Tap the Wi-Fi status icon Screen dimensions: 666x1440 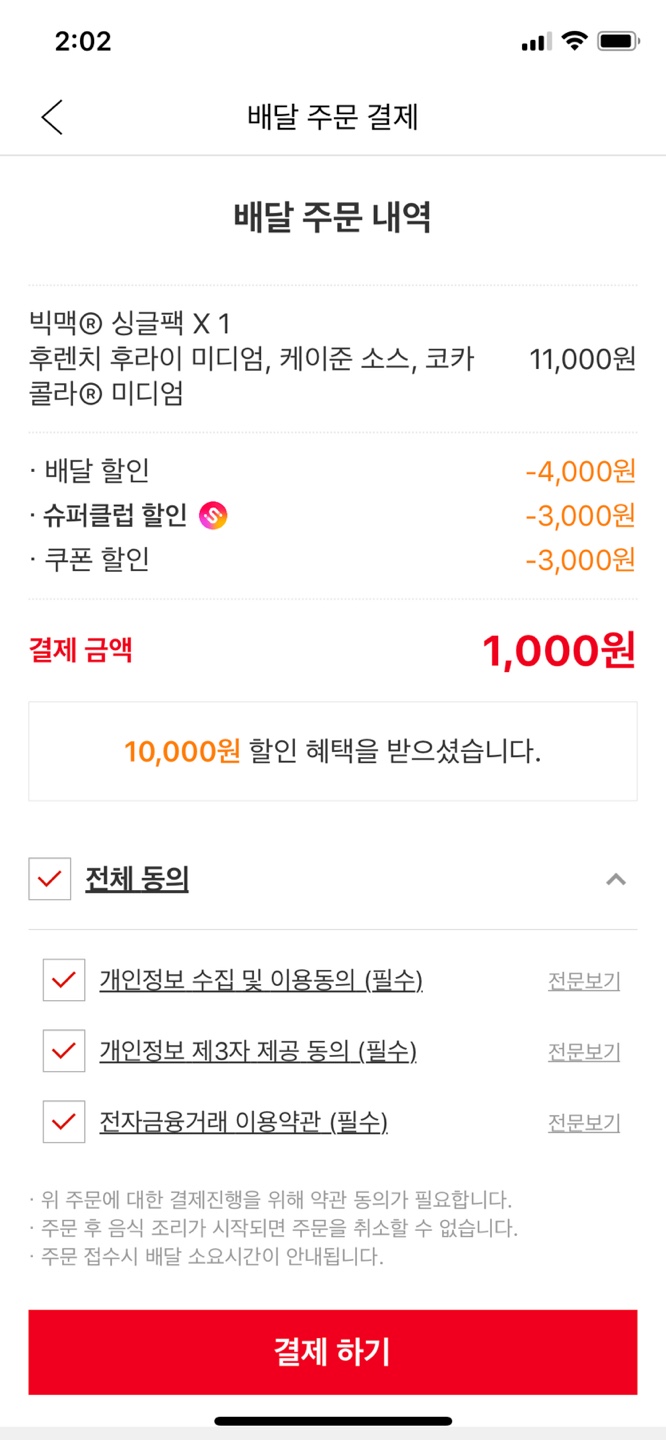574,41
